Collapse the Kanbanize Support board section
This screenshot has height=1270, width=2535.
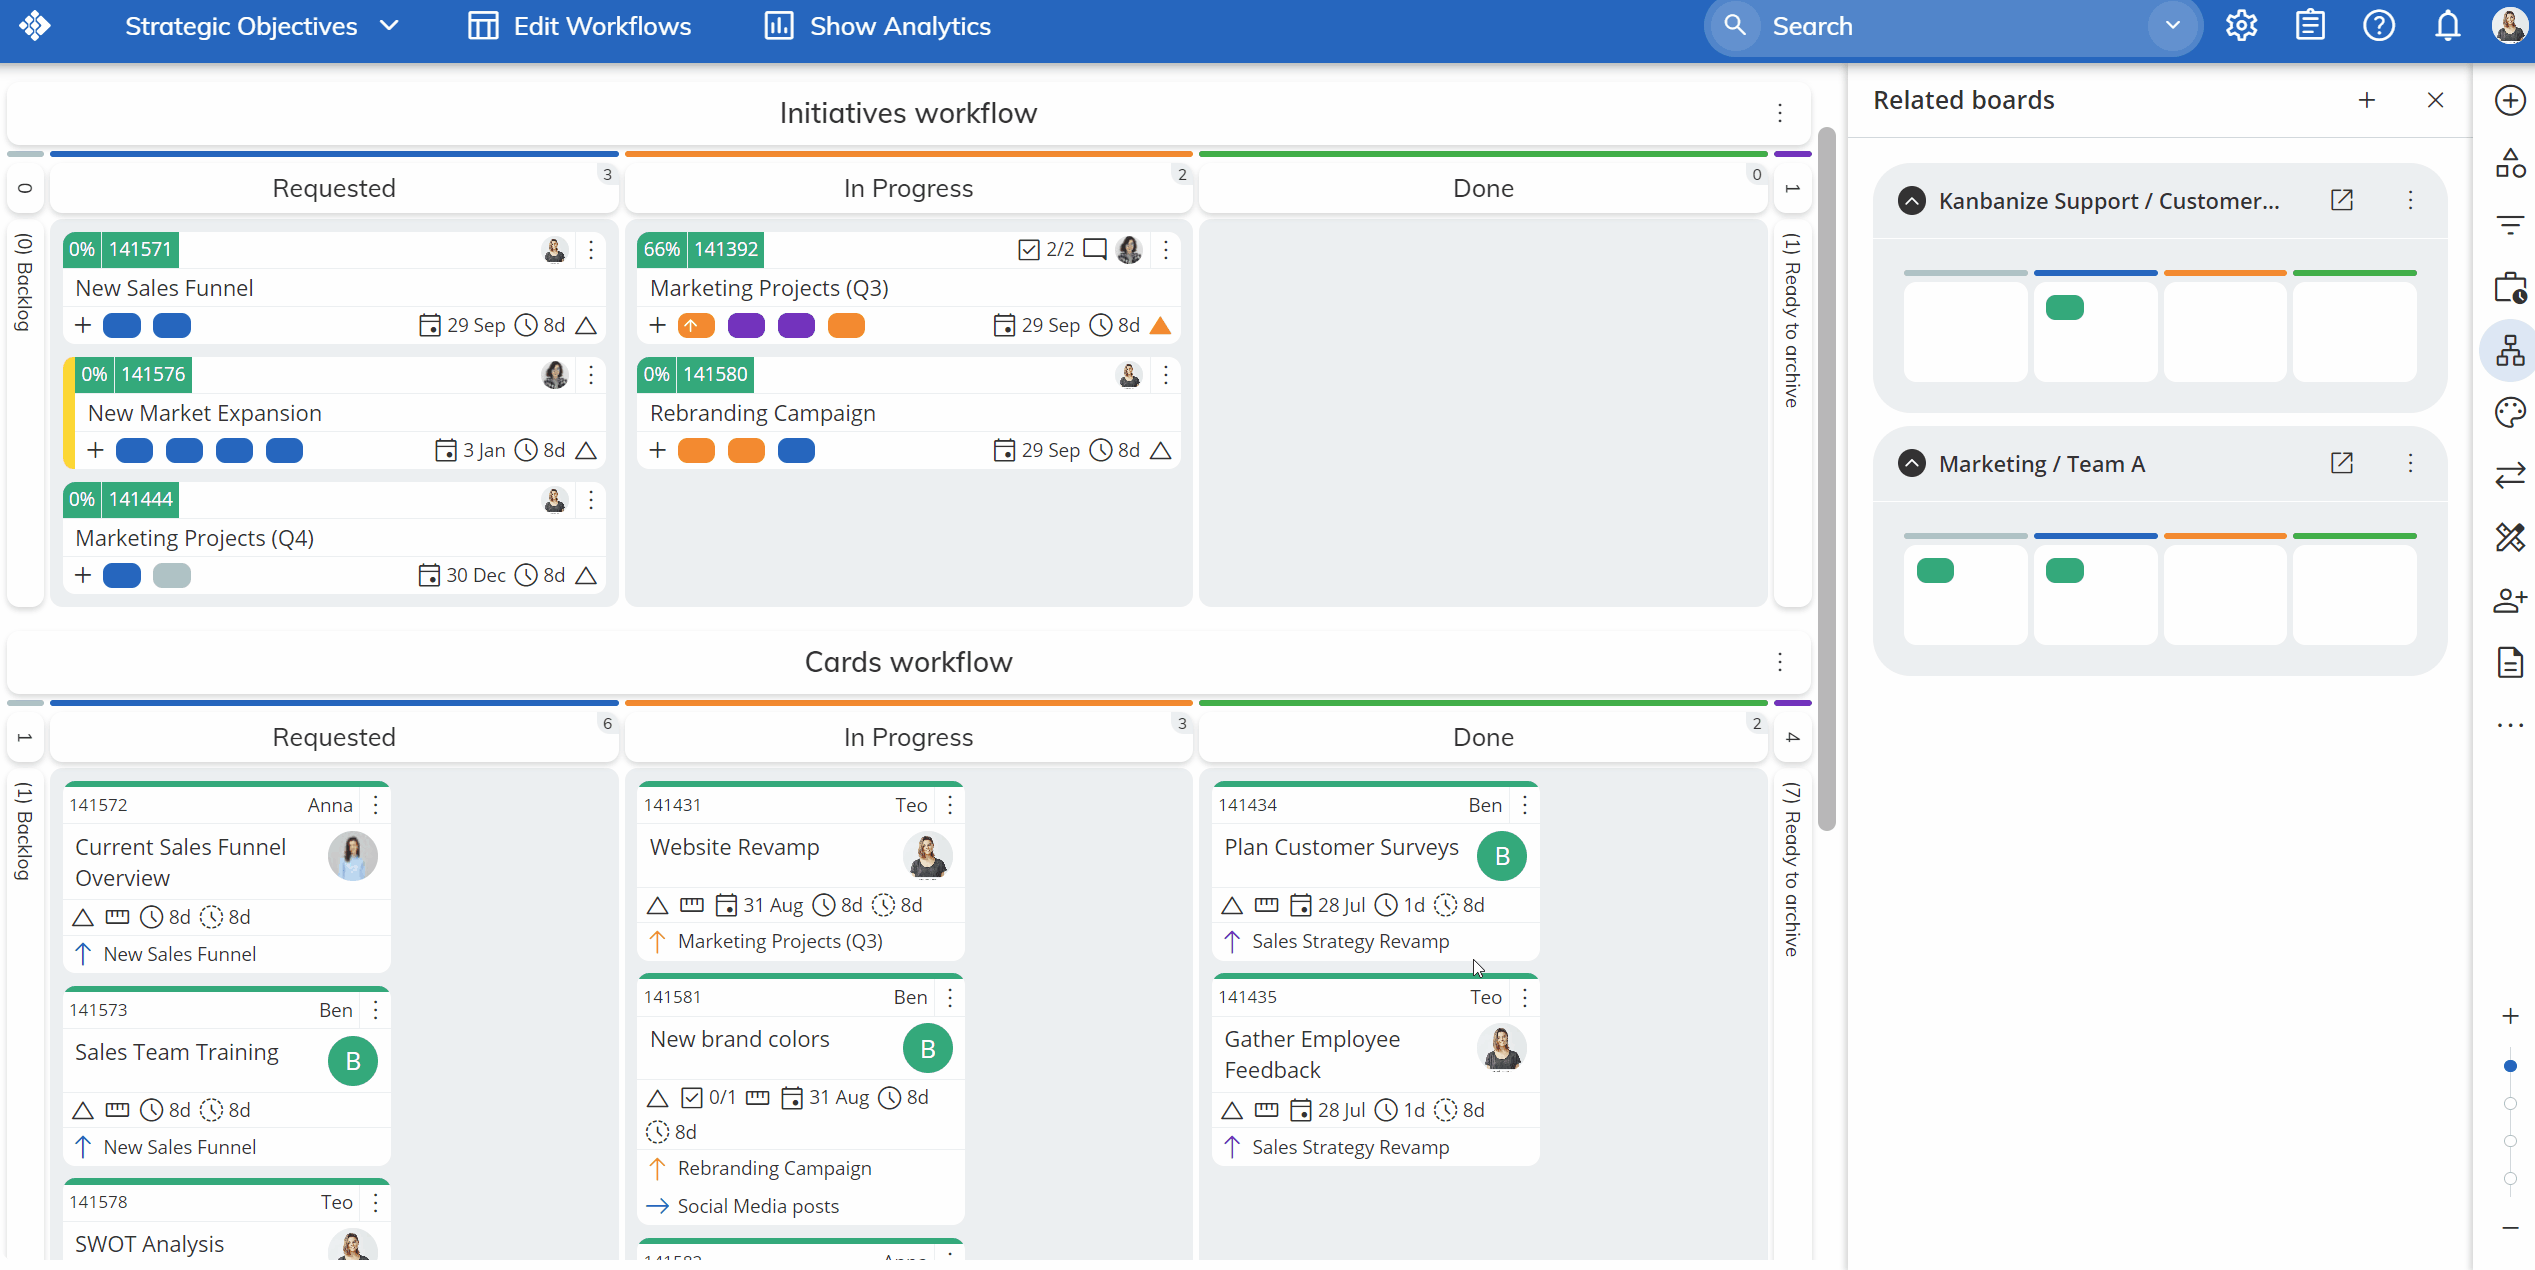[x=1911, y=200]
